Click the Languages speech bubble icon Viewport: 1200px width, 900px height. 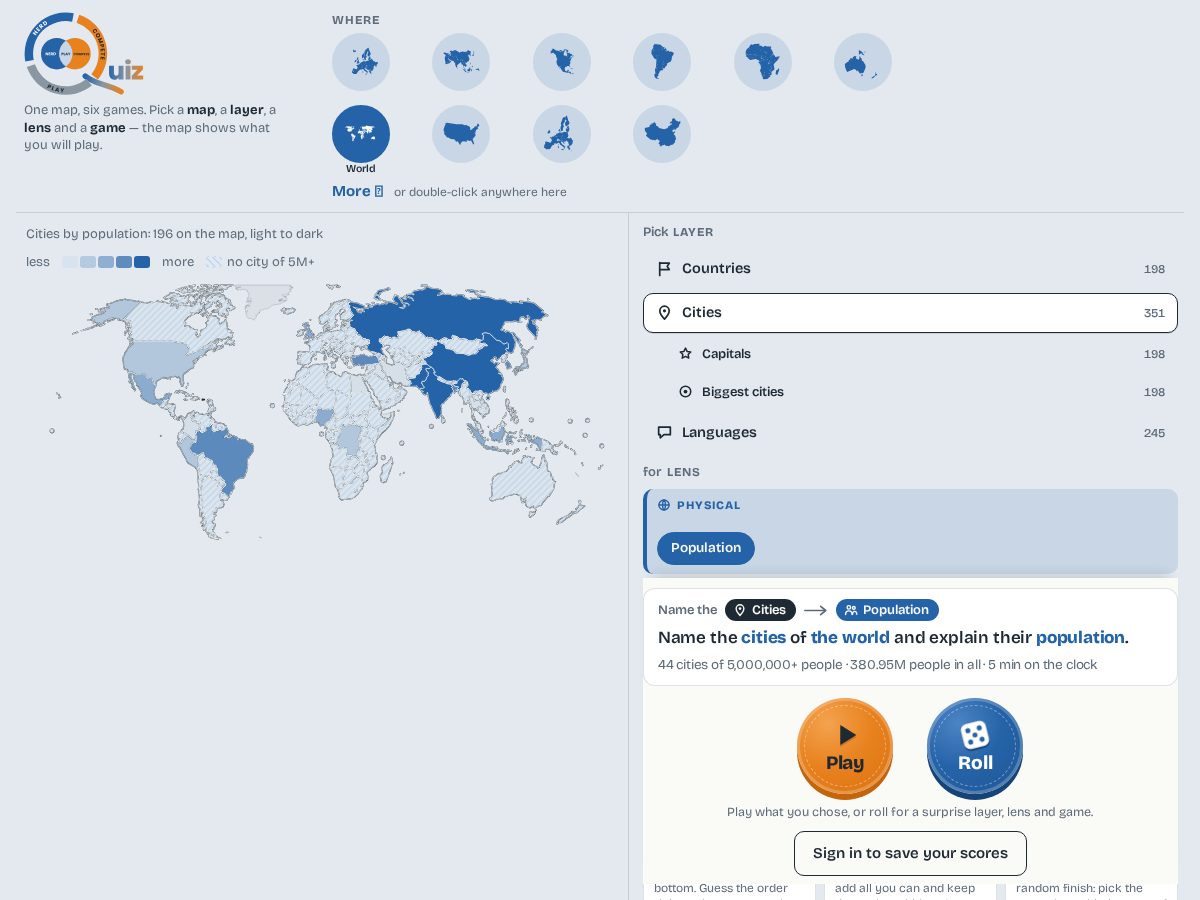(x=664, y=433)
